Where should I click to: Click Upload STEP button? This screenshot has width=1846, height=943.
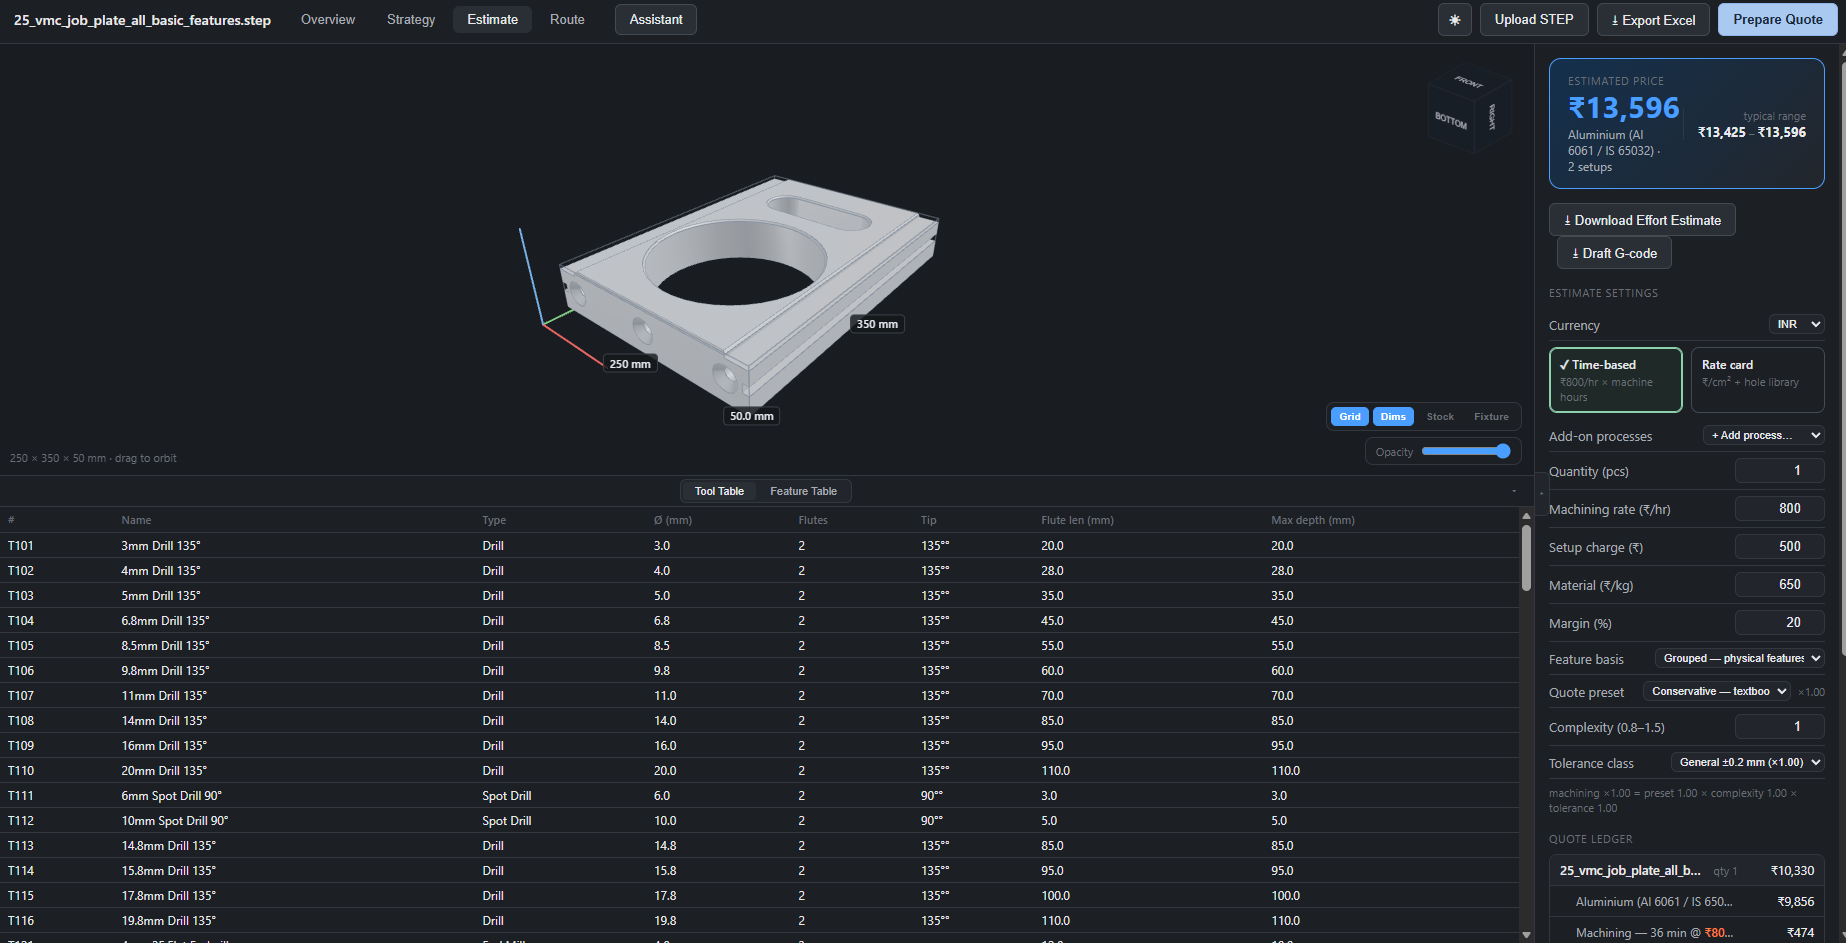tap(1534, 20)
